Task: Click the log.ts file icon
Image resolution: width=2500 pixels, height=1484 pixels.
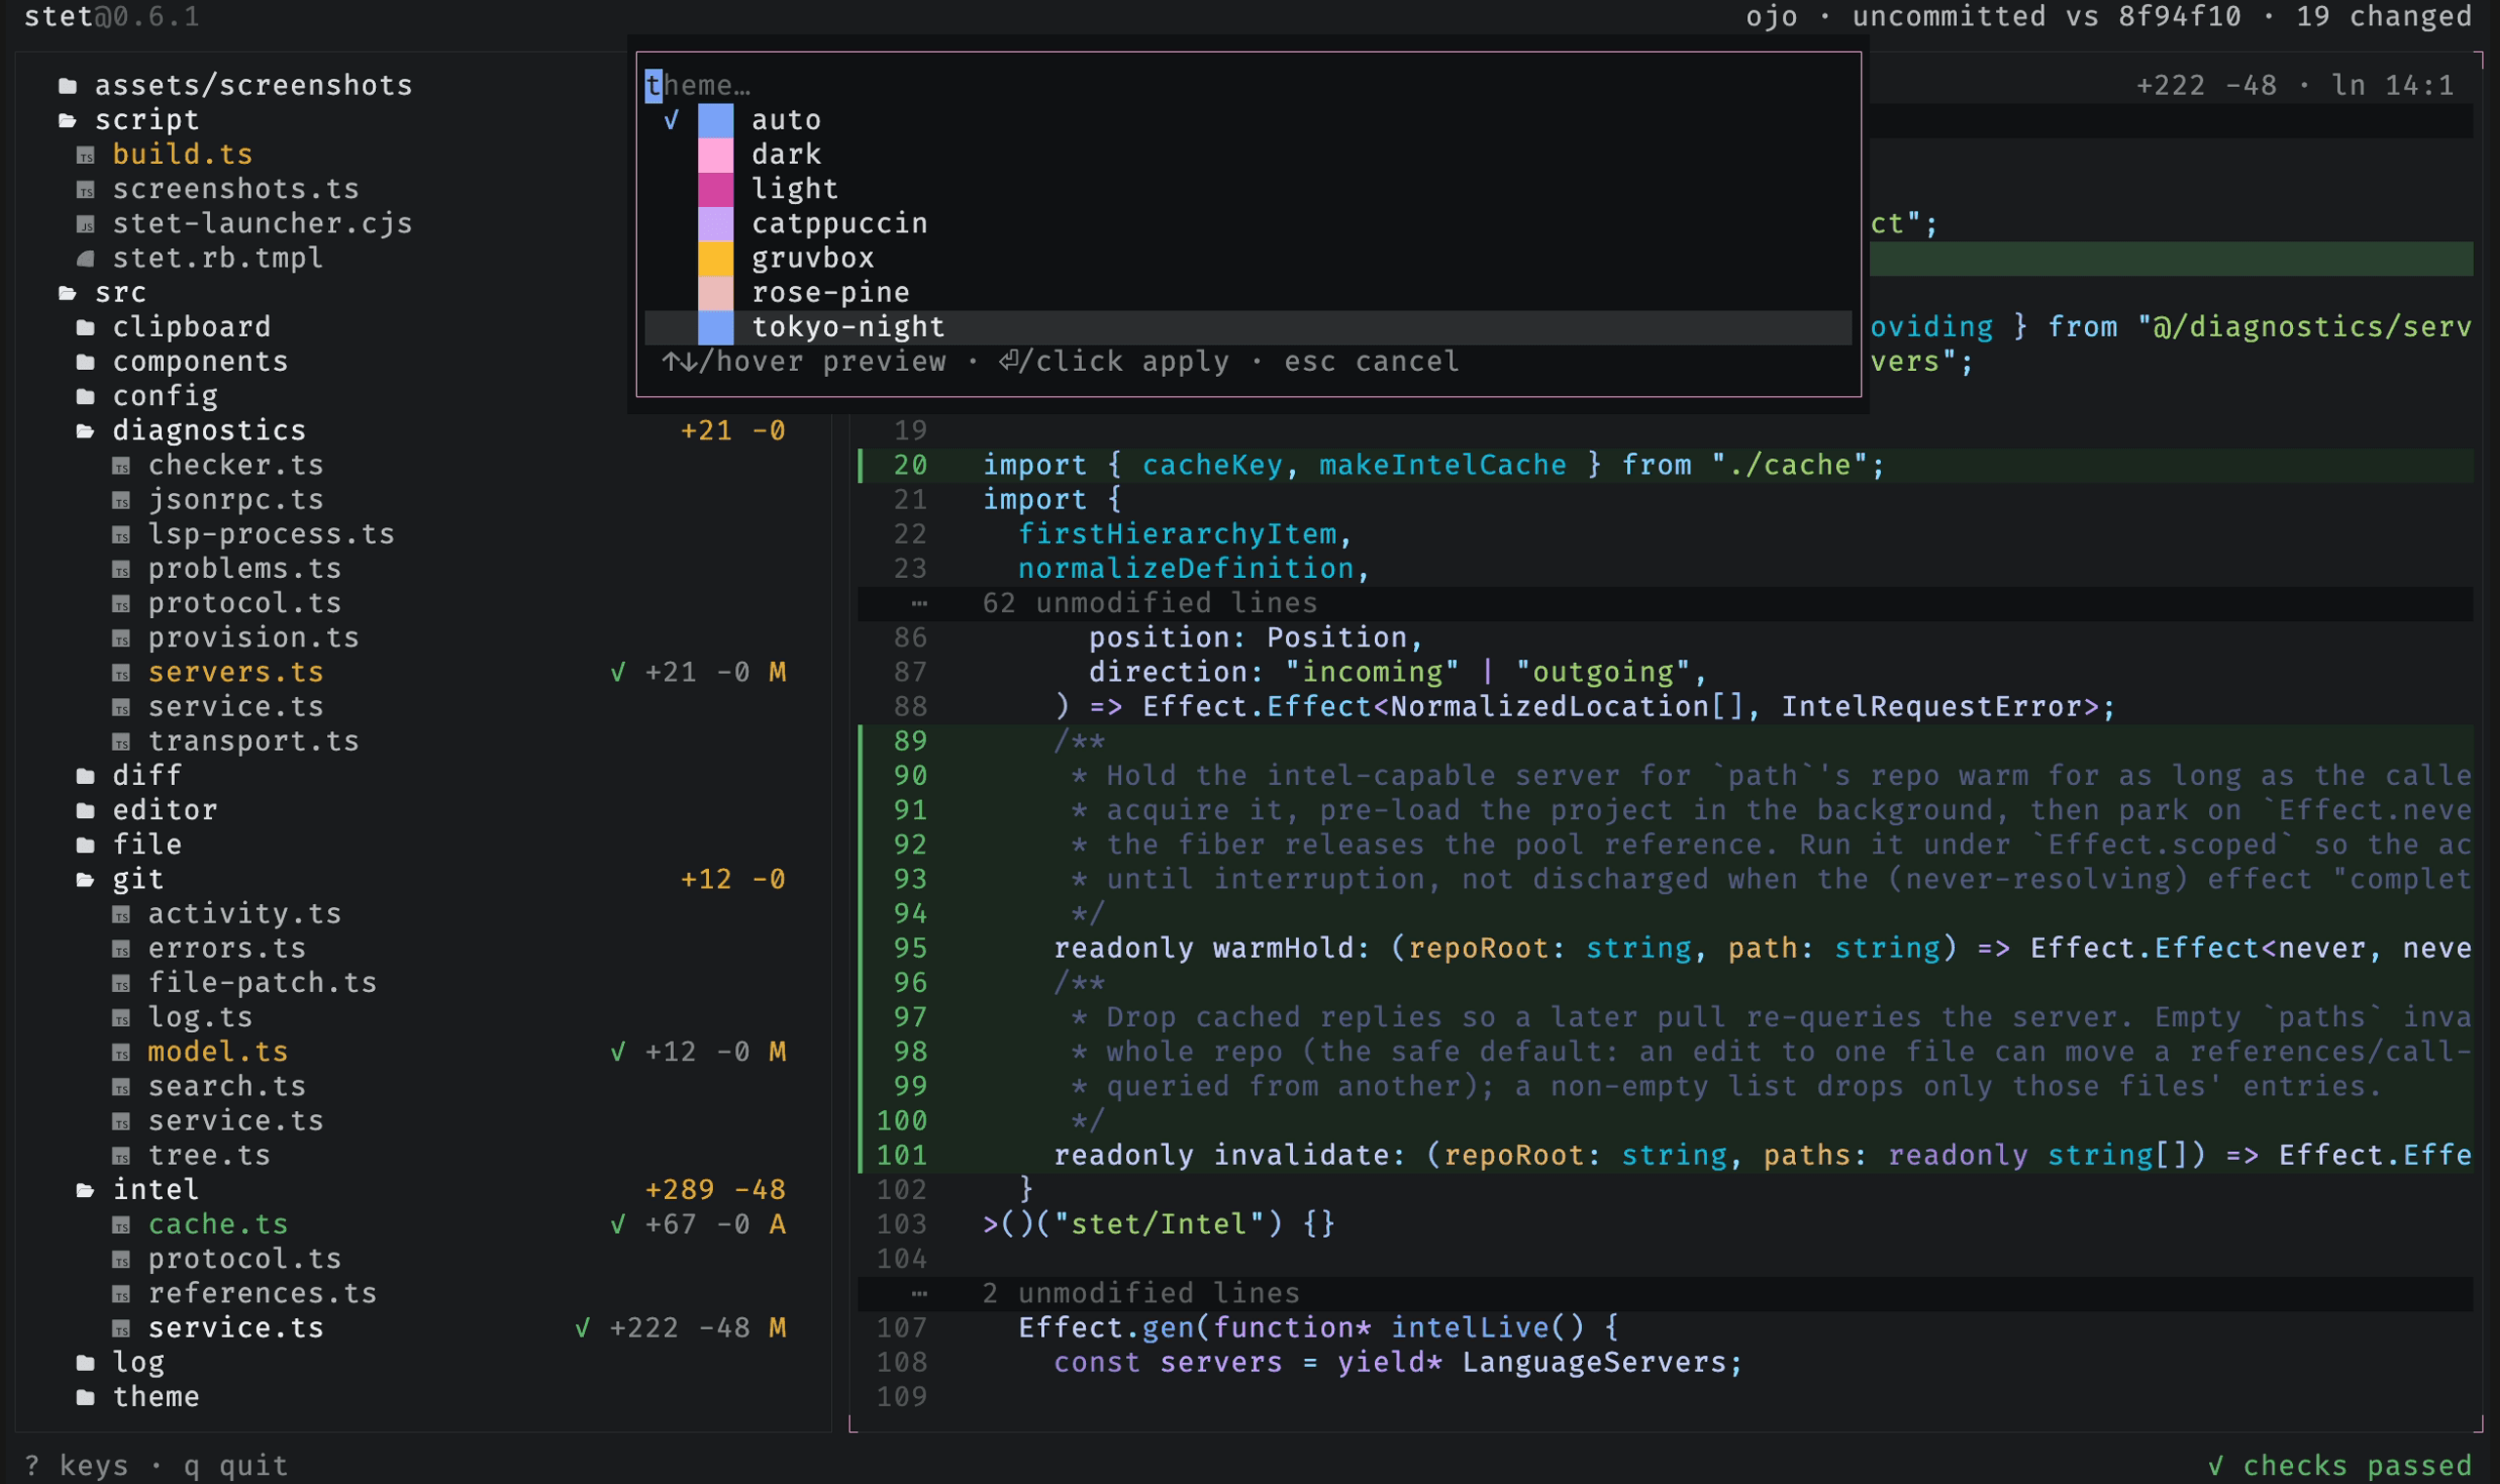Action: click(x=121, y=1018)
